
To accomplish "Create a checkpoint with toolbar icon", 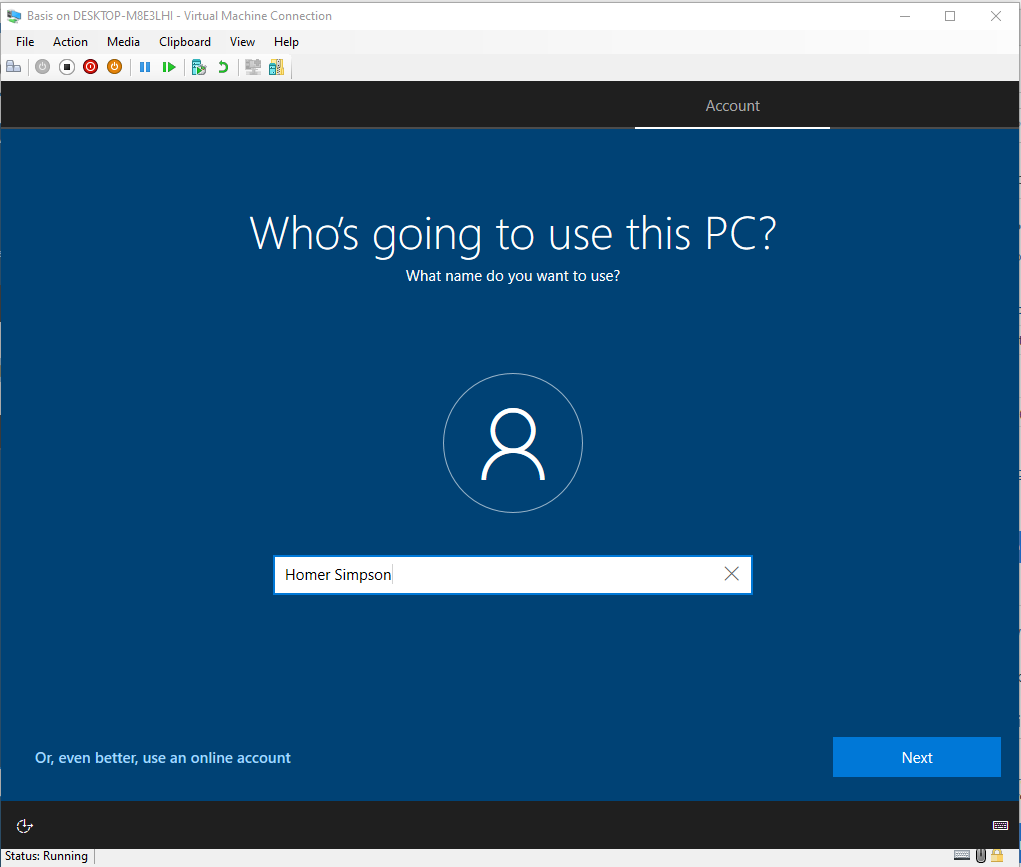I will 199,67.
